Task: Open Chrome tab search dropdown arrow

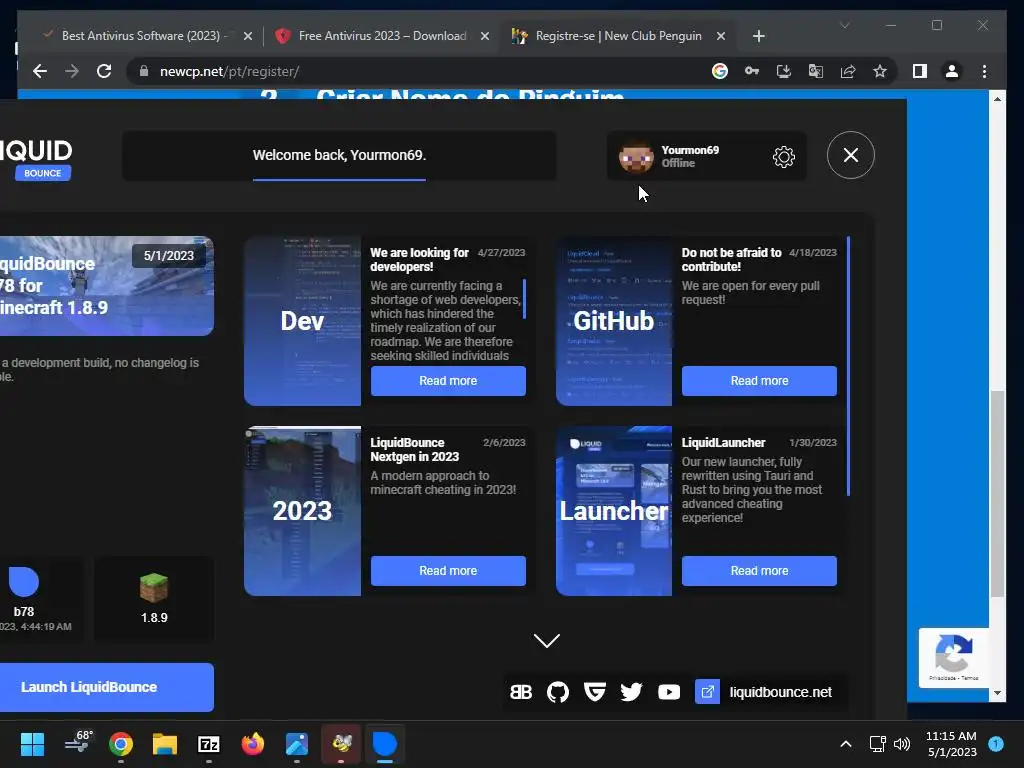Action: point(844,25)
